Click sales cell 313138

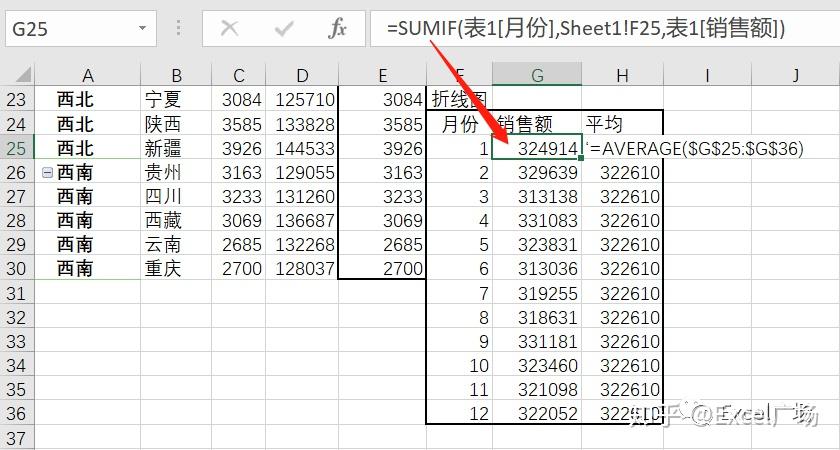537,196
